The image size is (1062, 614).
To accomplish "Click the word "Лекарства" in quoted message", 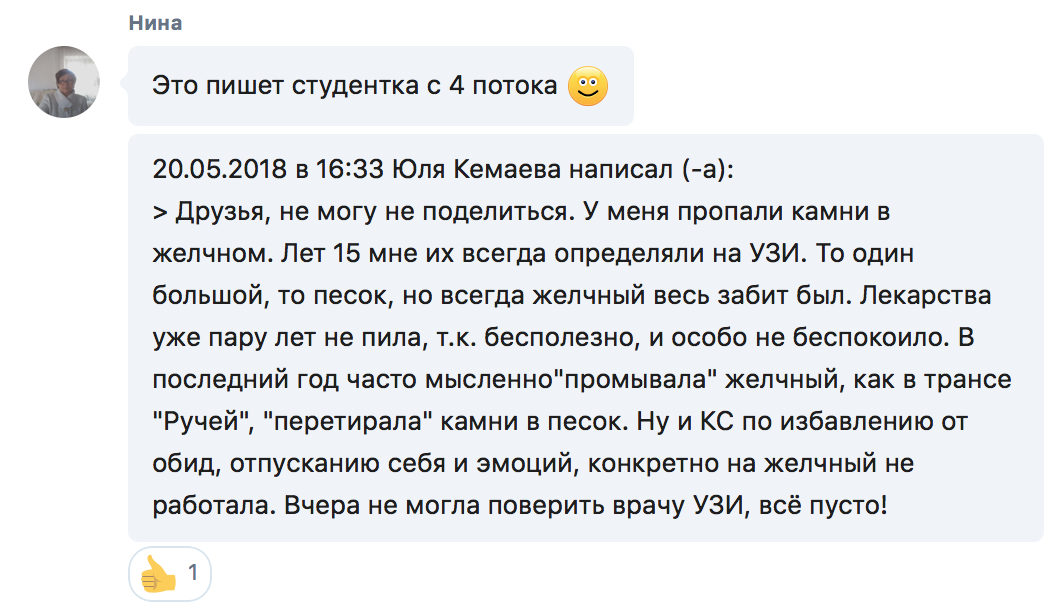I will pyautogui.click(x=926, y=295).
